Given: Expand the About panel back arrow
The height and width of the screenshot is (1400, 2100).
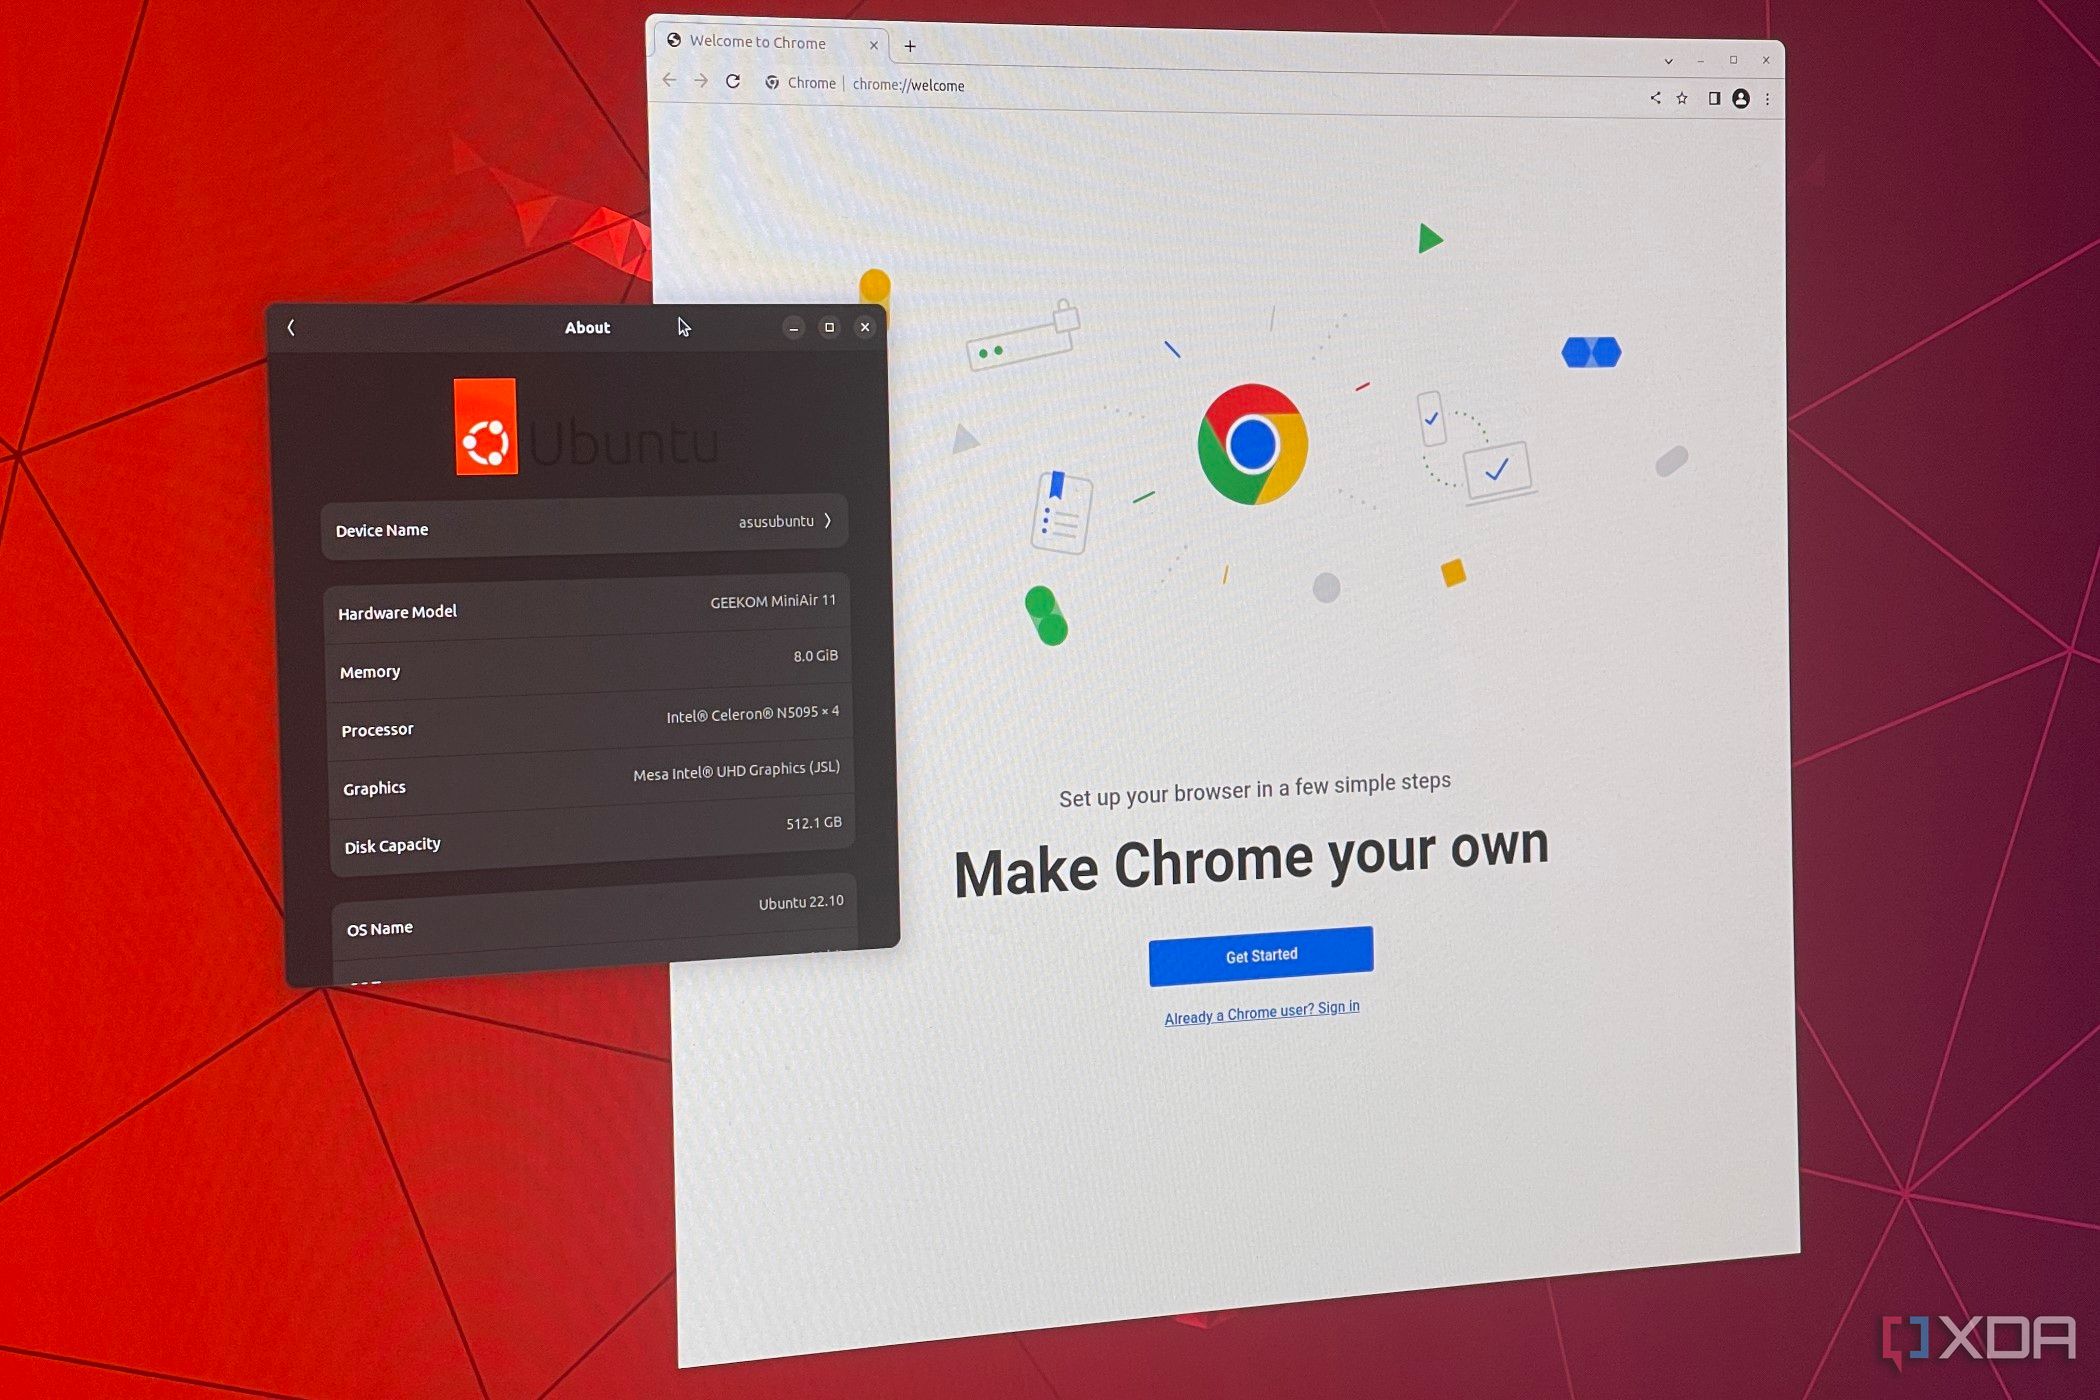Looking at the screenshot, I should pos(292,327).
